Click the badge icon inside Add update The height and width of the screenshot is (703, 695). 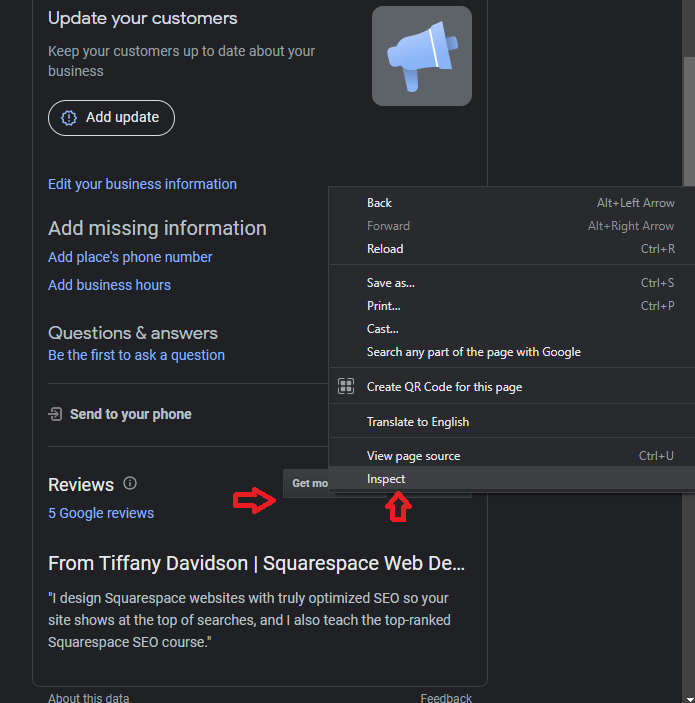[69, 118]
